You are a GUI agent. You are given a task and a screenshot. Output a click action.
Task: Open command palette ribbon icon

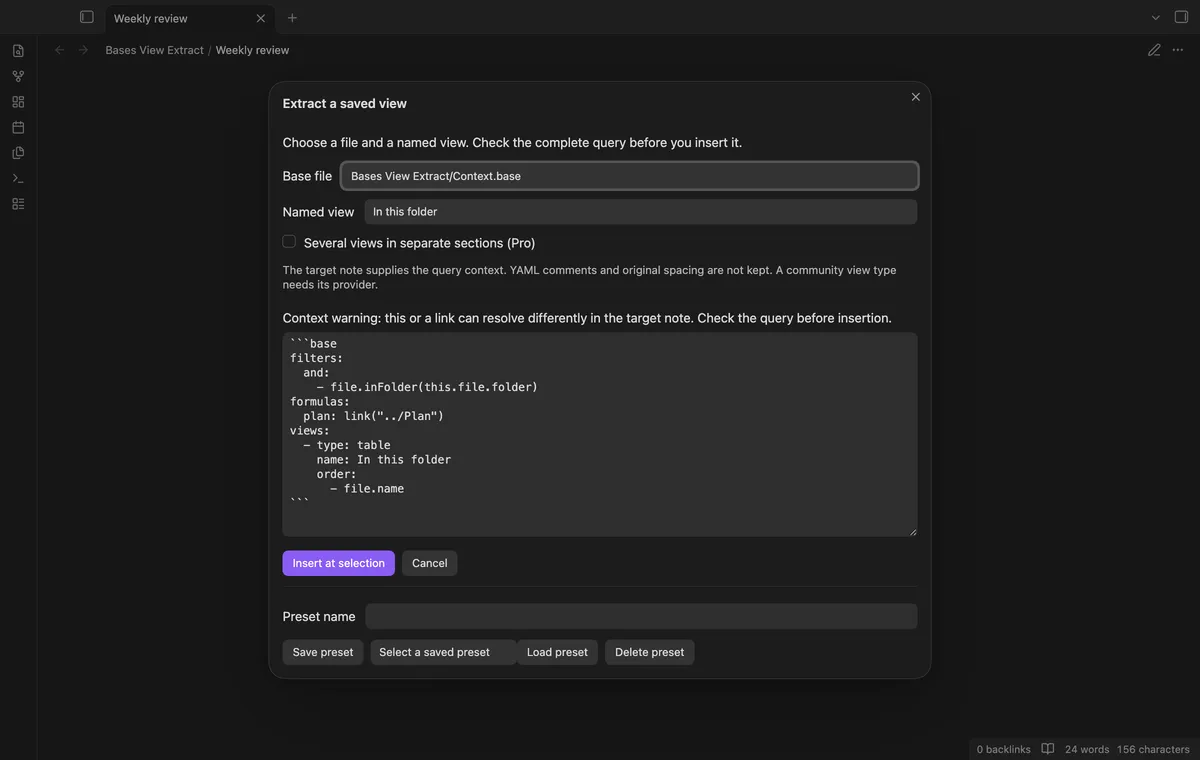coord(18,178)
